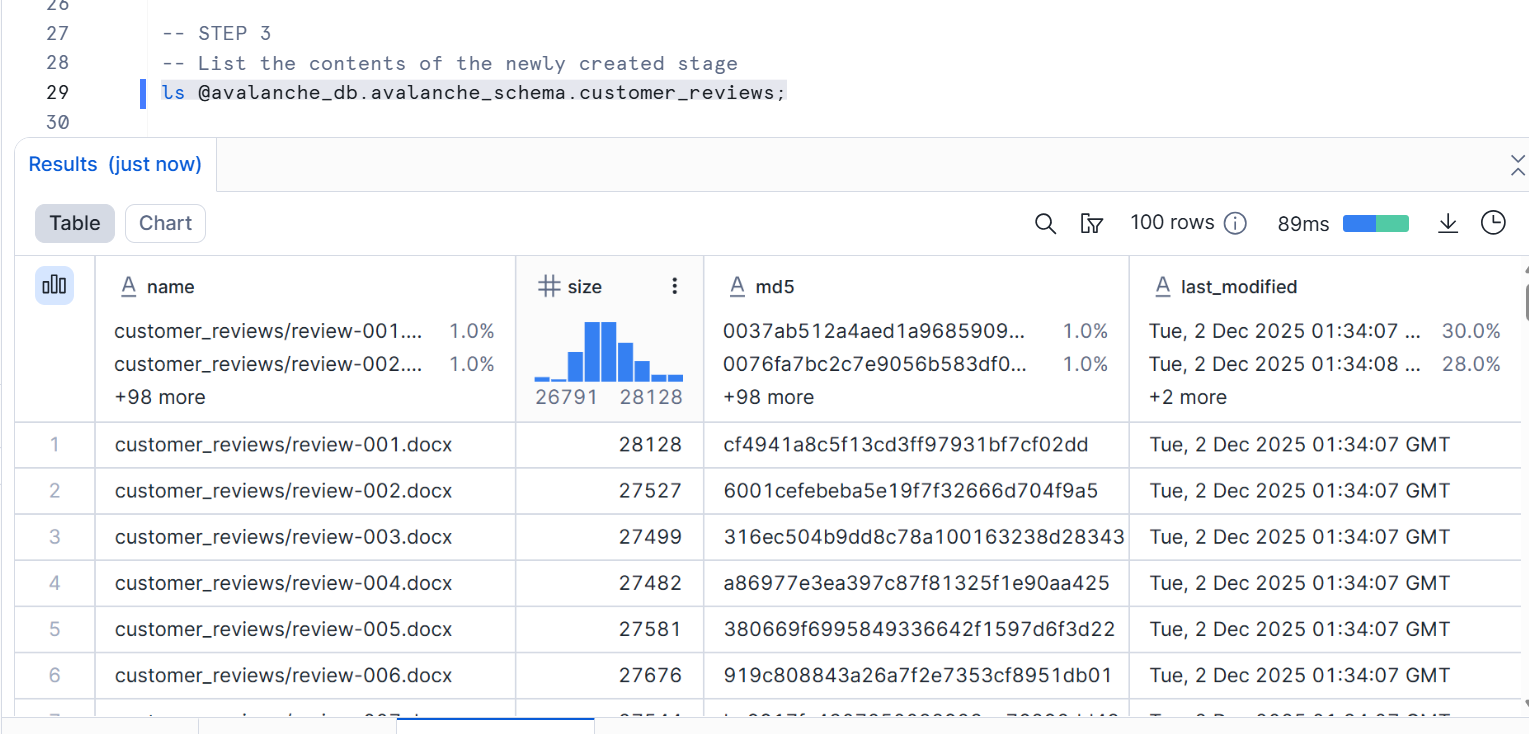This screenshot has width=1529, height=734.
Task: Expand '+98 more' under md5 column
Action: point(768,397)
